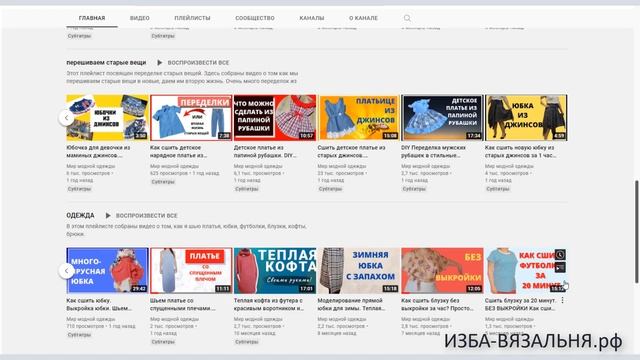Open 'Как сшить юбку. Выкройка юбки' title
This screenshot has width=640, height=360.
[99, 304]
